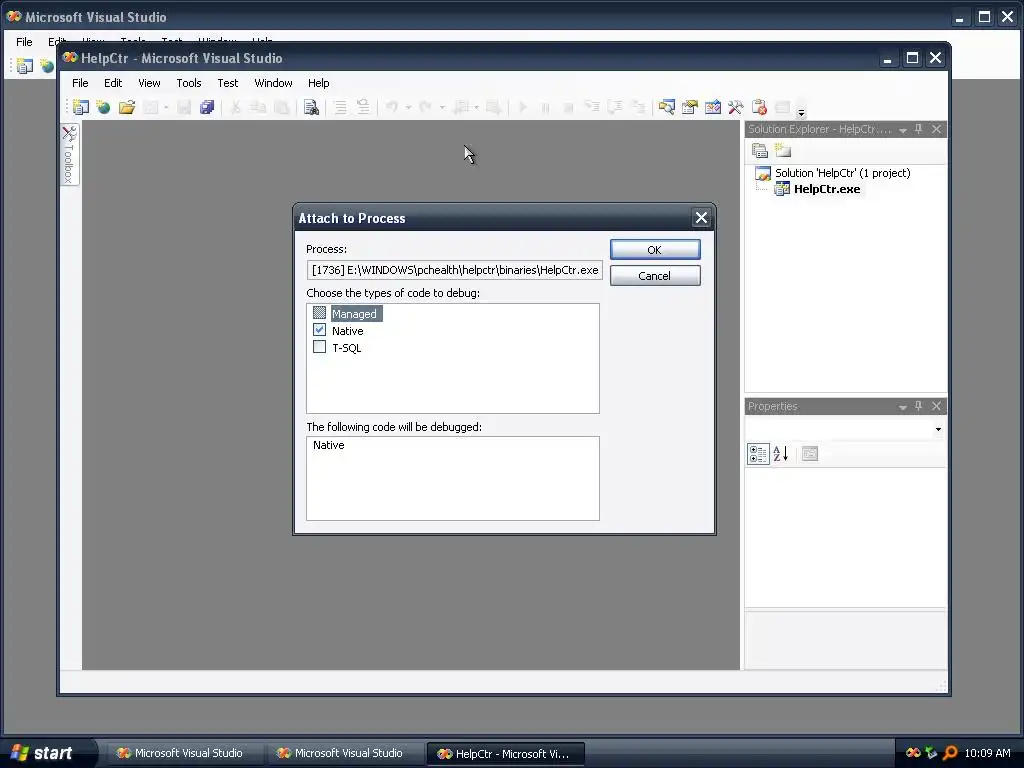Select Solution 'HelpCtr' tree node

coord(842,173)
